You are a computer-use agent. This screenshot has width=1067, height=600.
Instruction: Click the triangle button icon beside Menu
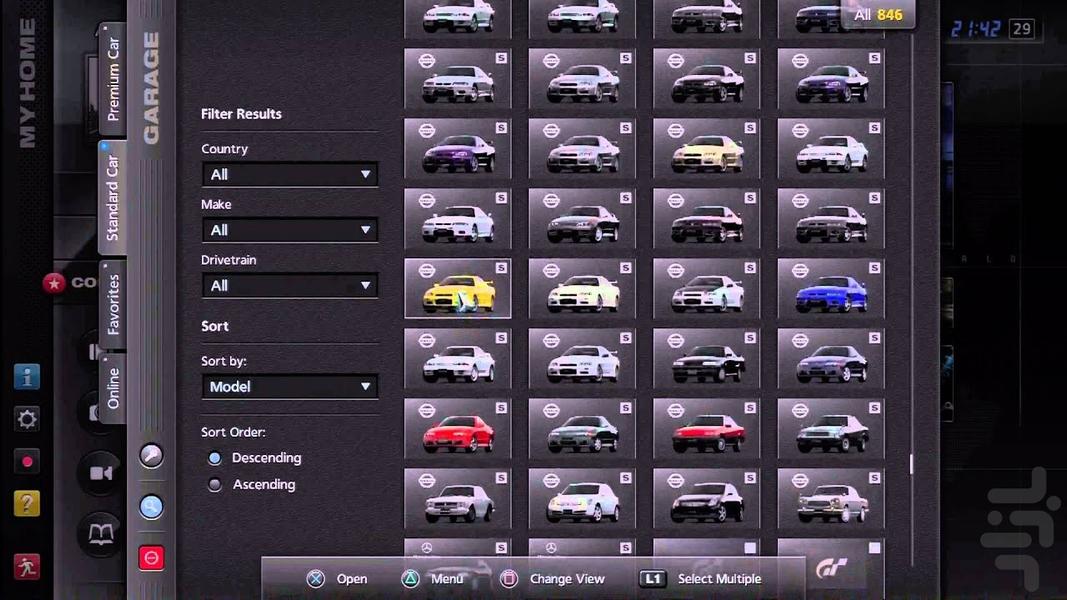410,579
